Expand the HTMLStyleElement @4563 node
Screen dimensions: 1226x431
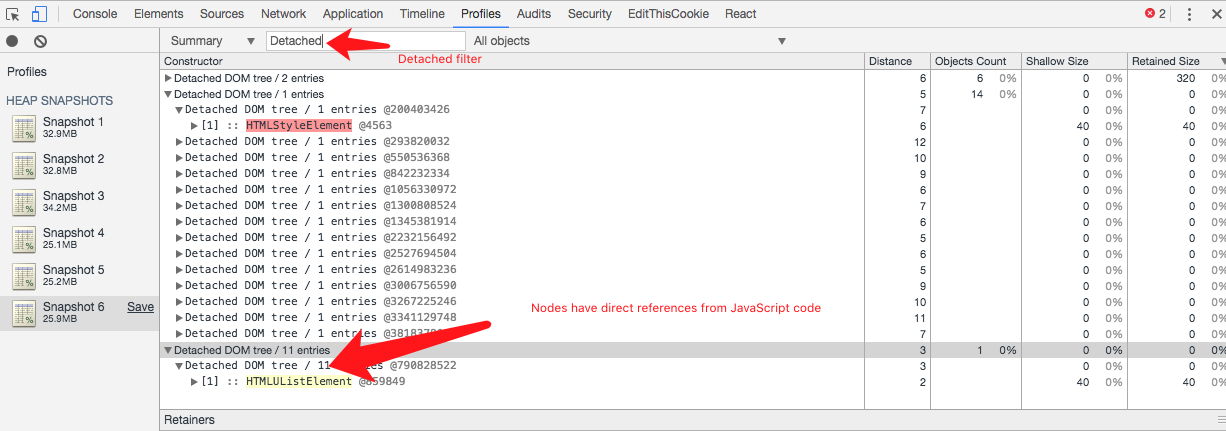click(x=195, y=126)
